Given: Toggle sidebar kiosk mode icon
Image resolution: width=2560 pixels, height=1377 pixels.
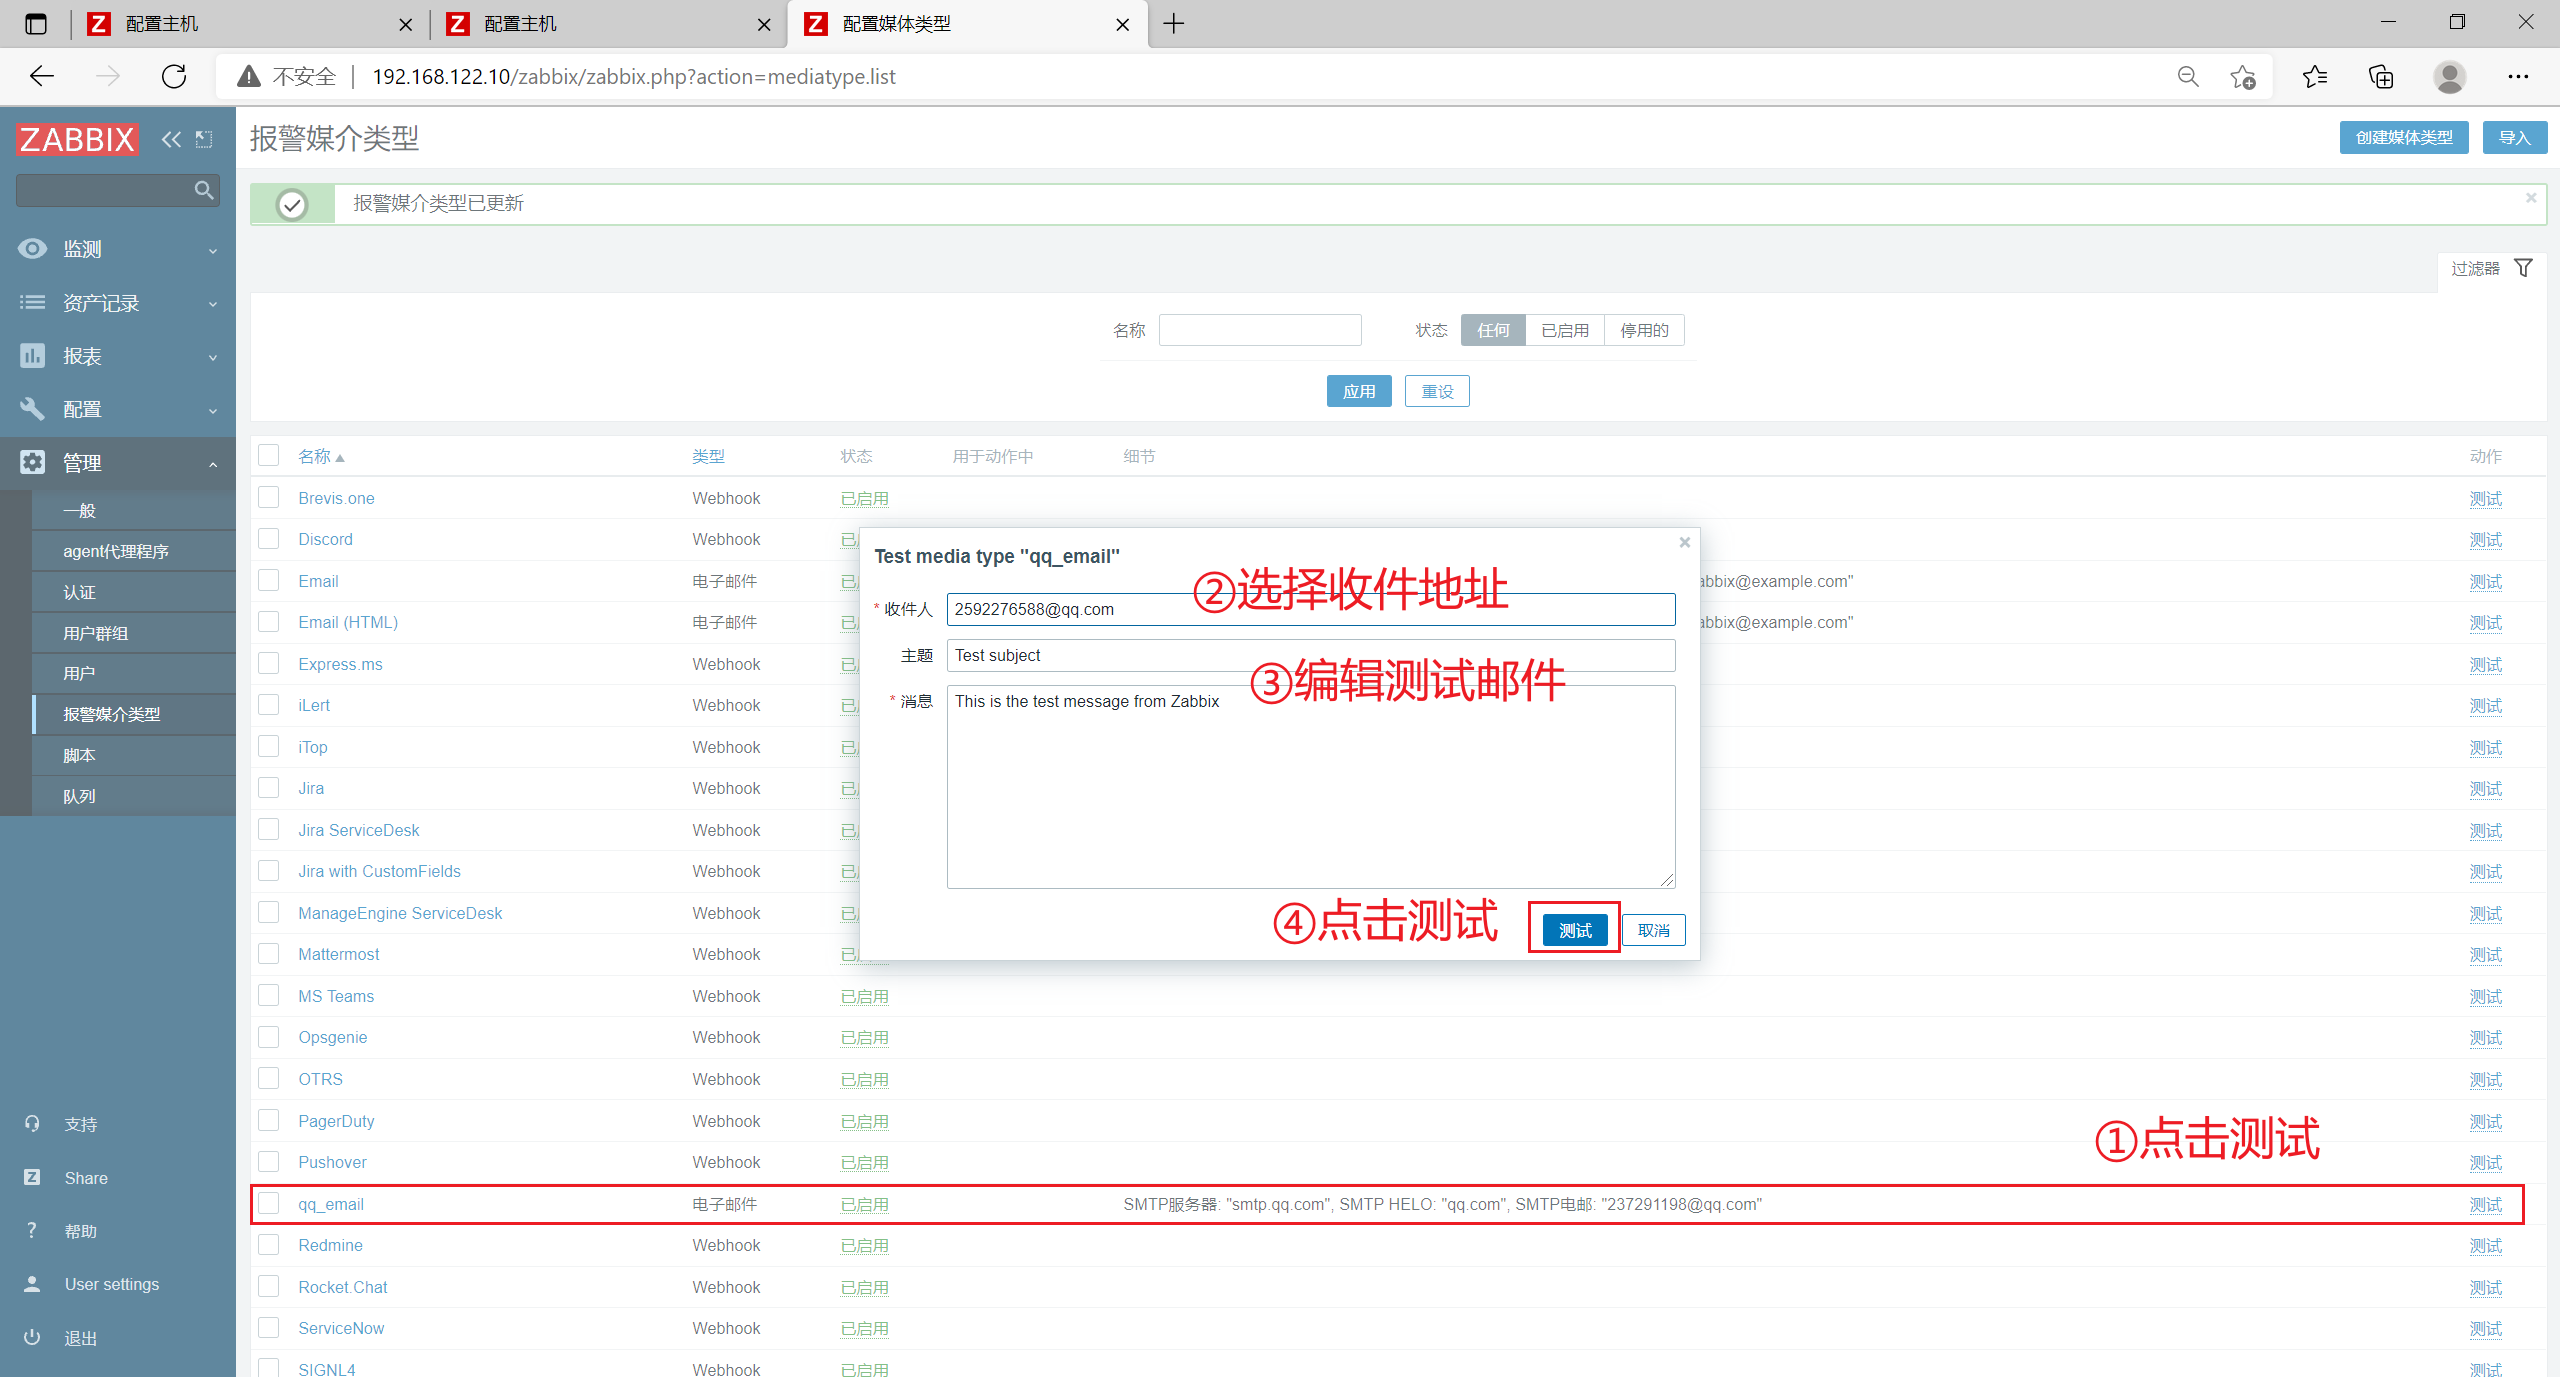Looking at the screenshot, I should (x=204, y=139).
